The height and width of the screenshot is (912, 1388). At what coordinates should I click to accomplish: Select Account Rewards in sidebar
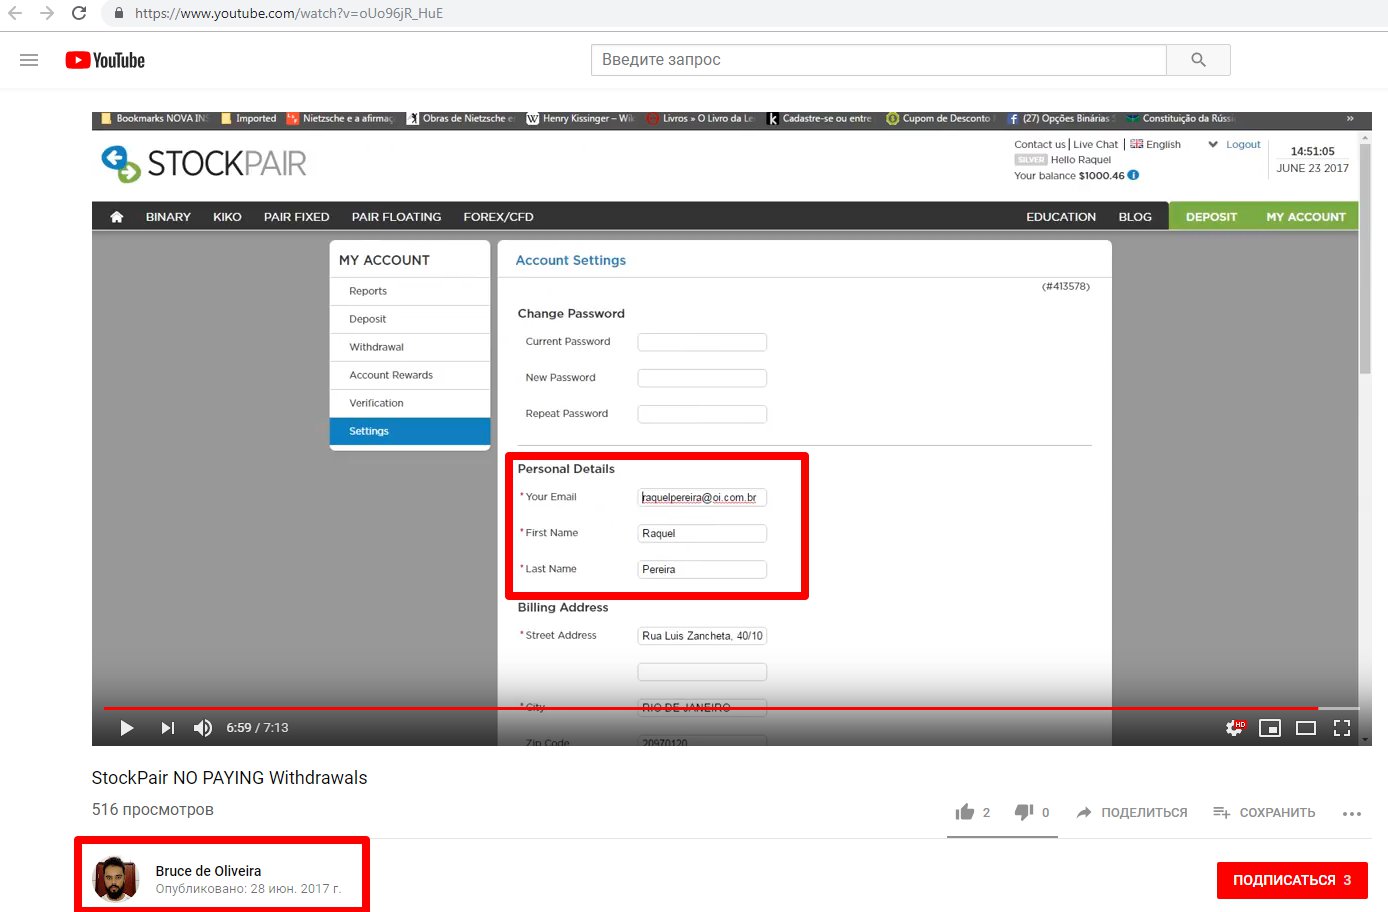point(410,375)
